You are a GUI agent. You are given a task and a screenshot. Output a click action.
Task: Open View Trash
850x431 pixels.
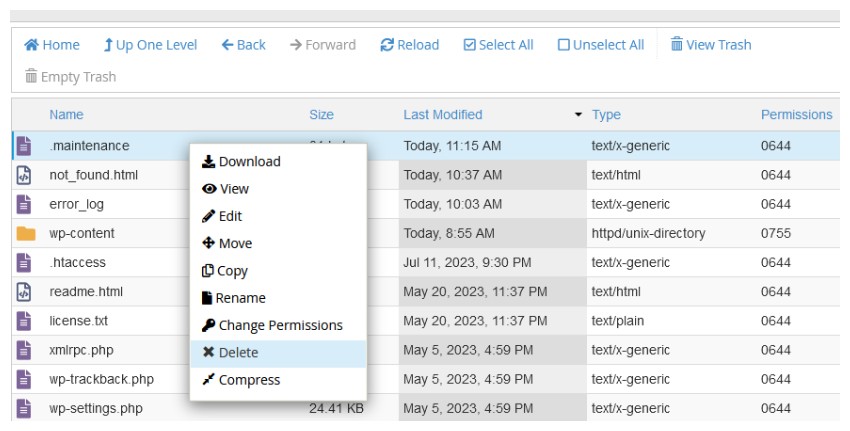click(x=710, y=45)
